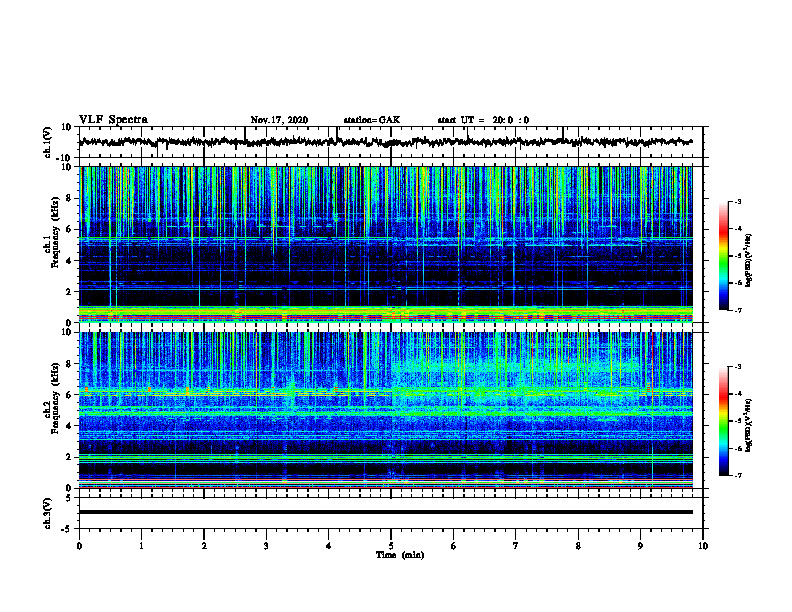Screen dimensions: 792x612
Task: Click time axis tick label '3'
Action: pos(266,546)
